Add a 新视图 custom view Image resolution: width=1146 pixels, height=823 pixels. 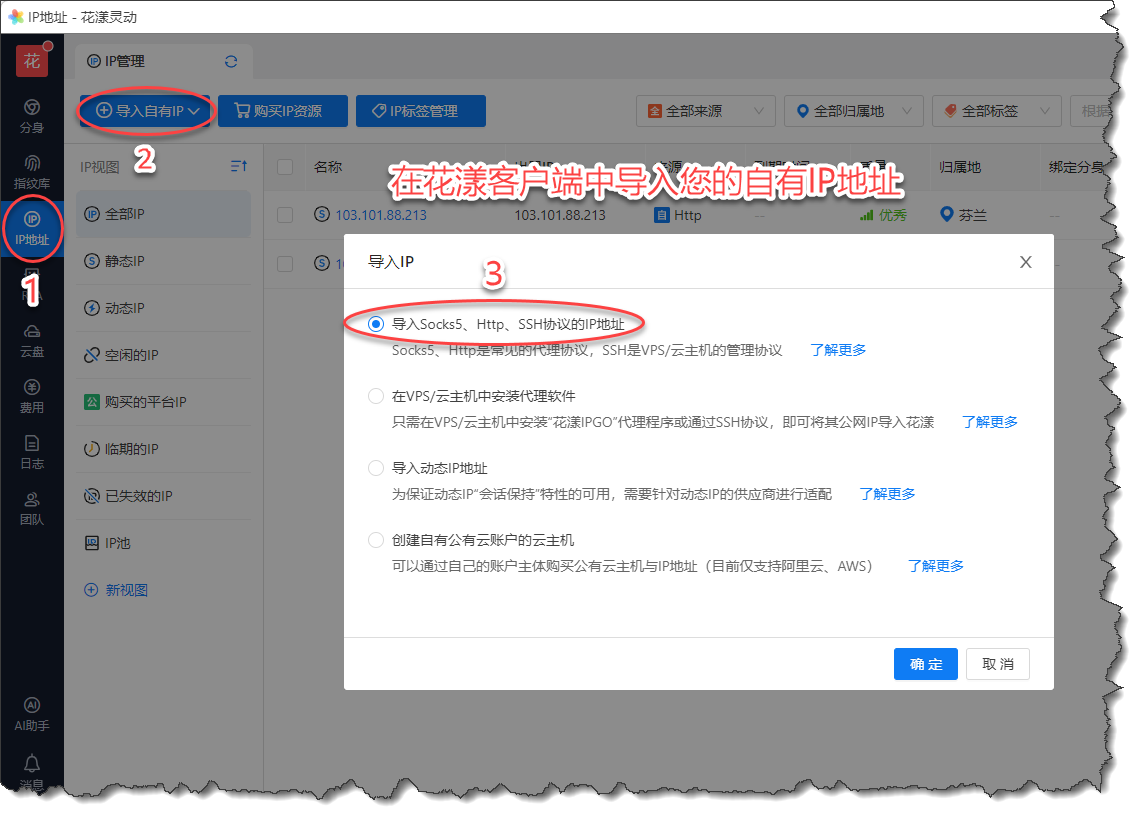[117, 590]
